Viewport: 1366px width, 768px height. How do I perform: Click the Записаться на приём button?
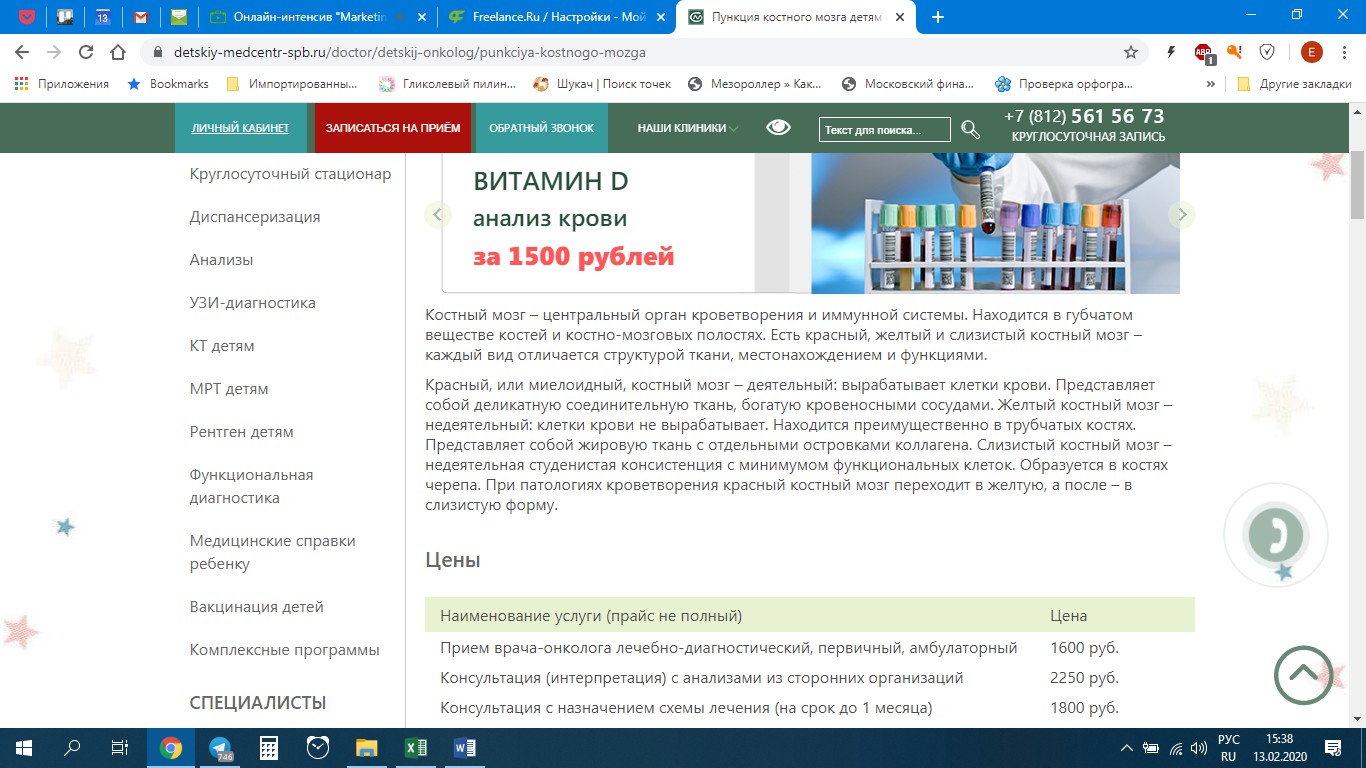[393, 128]
